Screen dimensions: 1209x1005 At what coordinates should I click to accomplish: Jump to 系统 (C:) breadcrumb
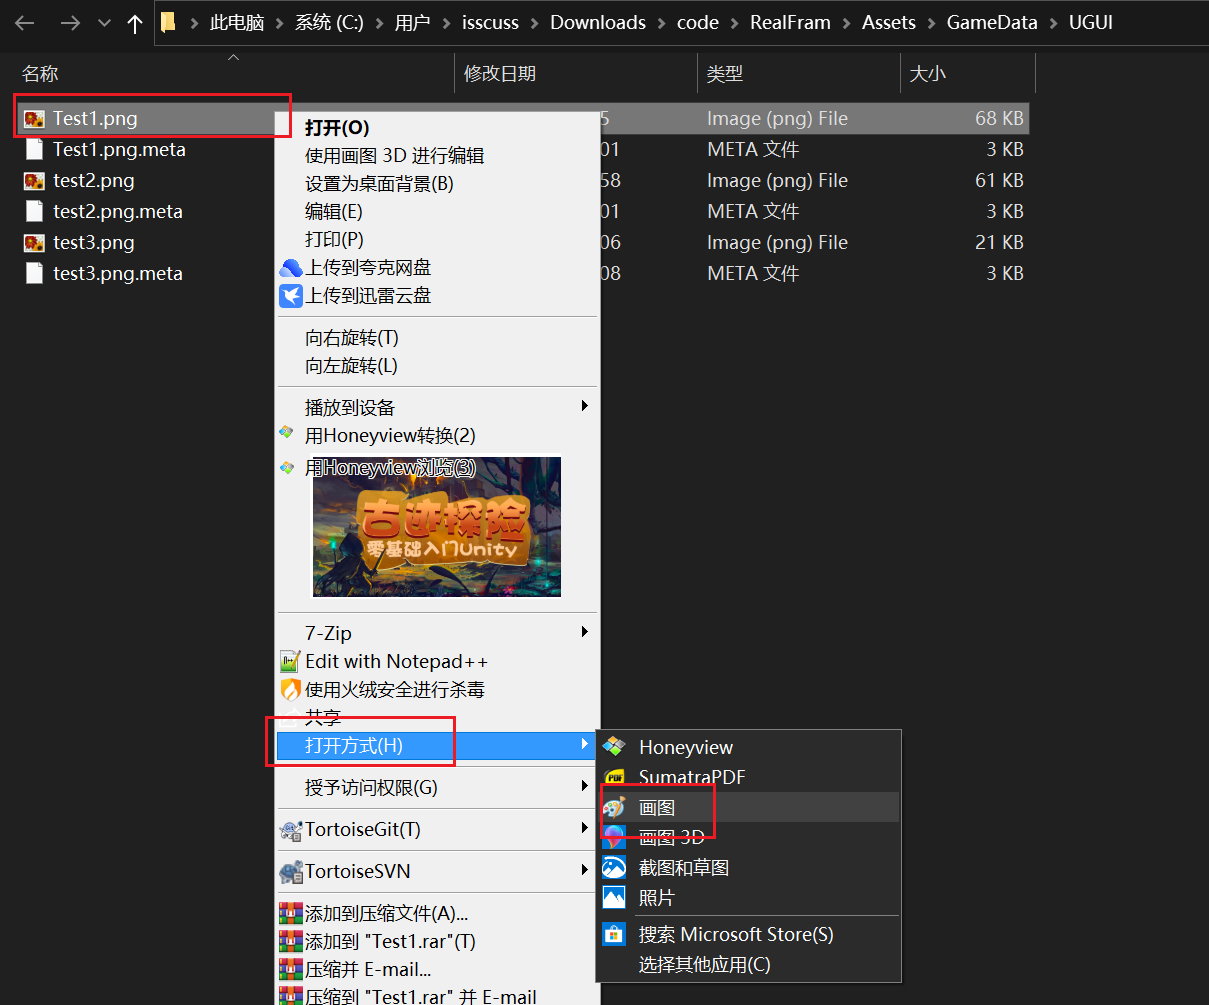(x=329, y=23)
